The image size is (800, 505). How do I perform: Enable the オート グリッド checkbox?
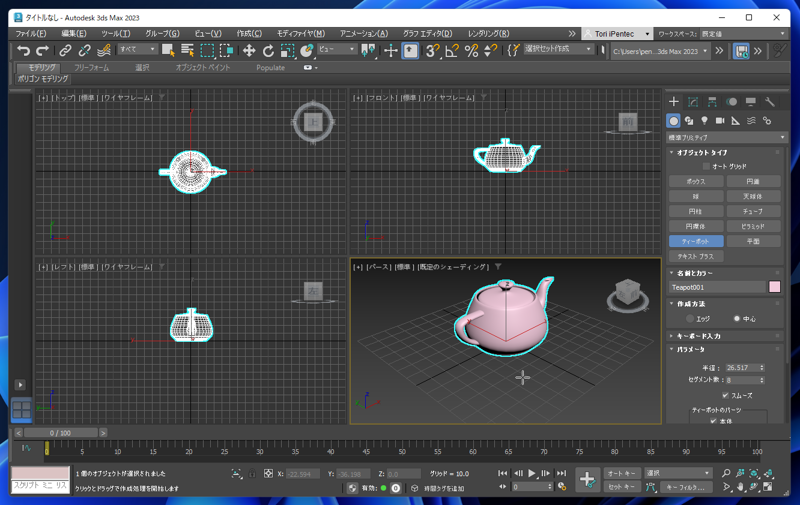point(706,166)
